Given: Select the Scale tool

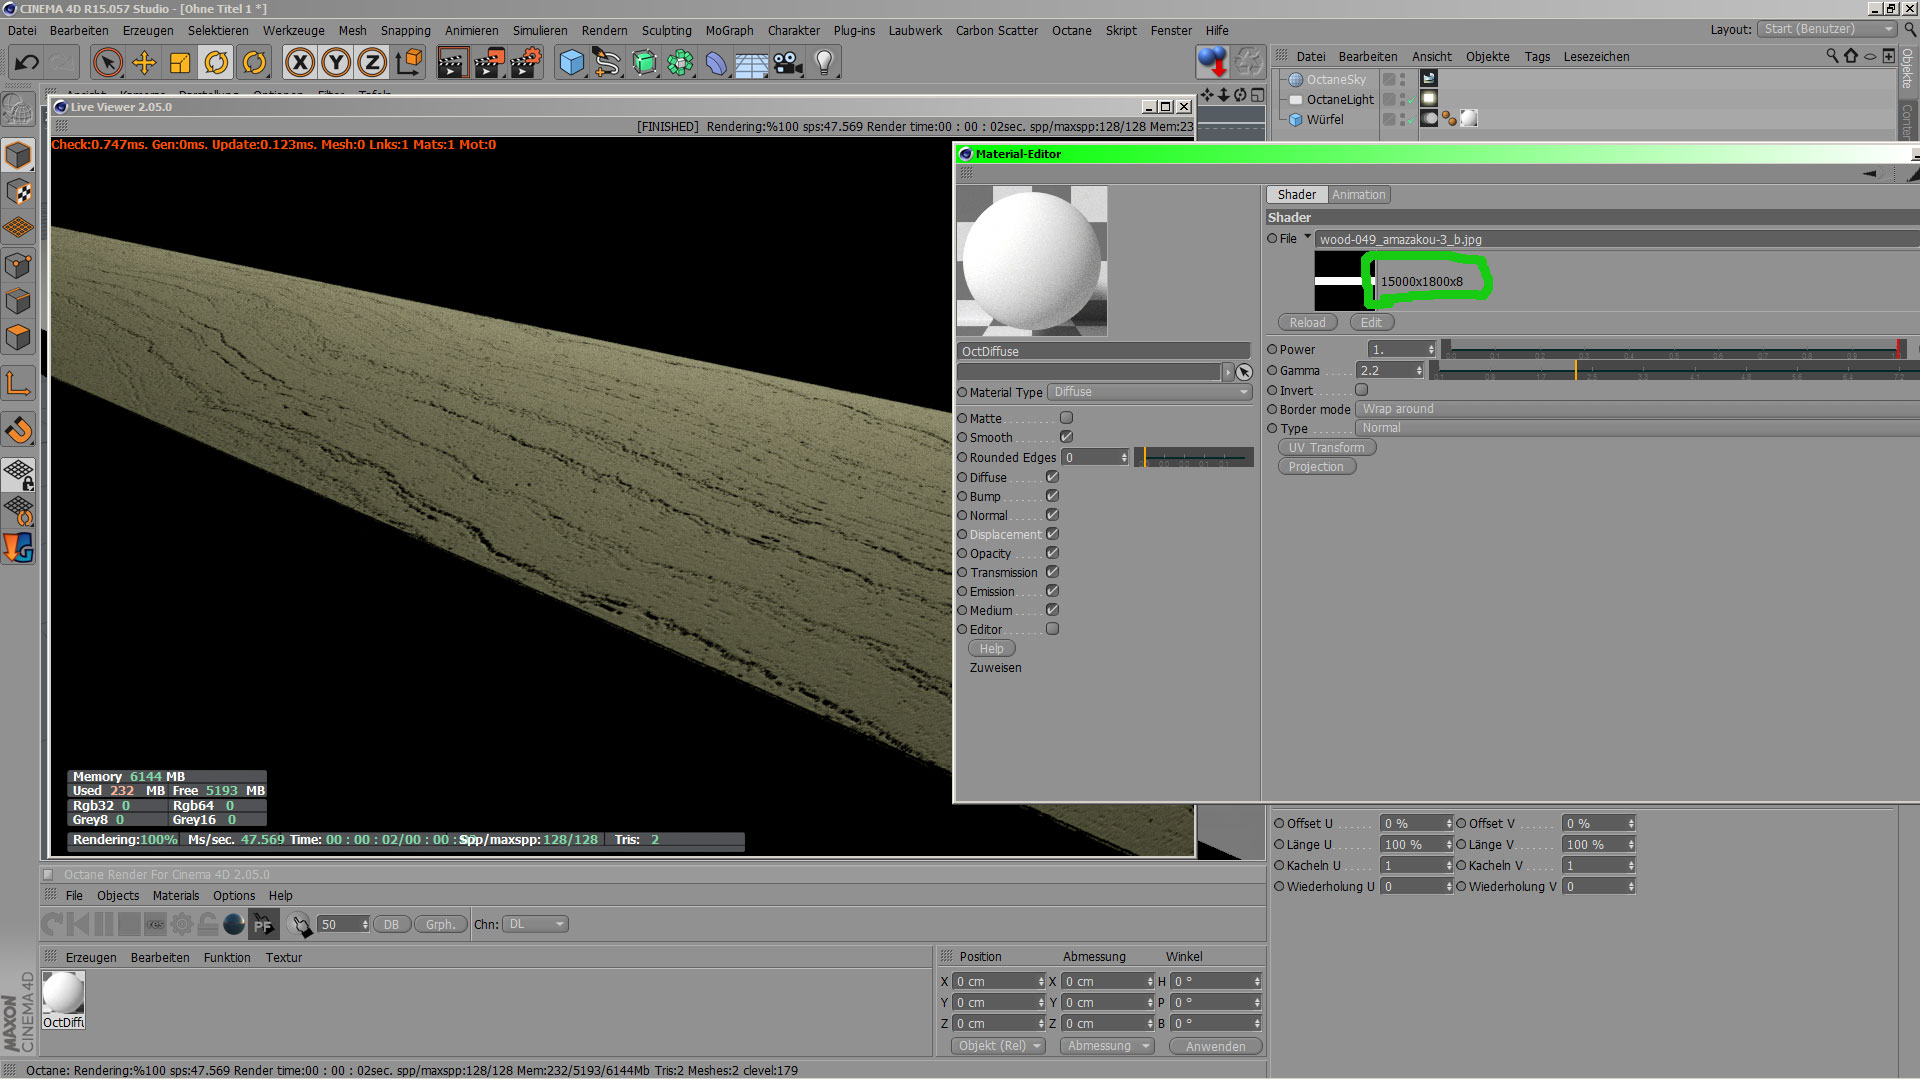Looking at the screenshot, I should [x=180, y=63].
